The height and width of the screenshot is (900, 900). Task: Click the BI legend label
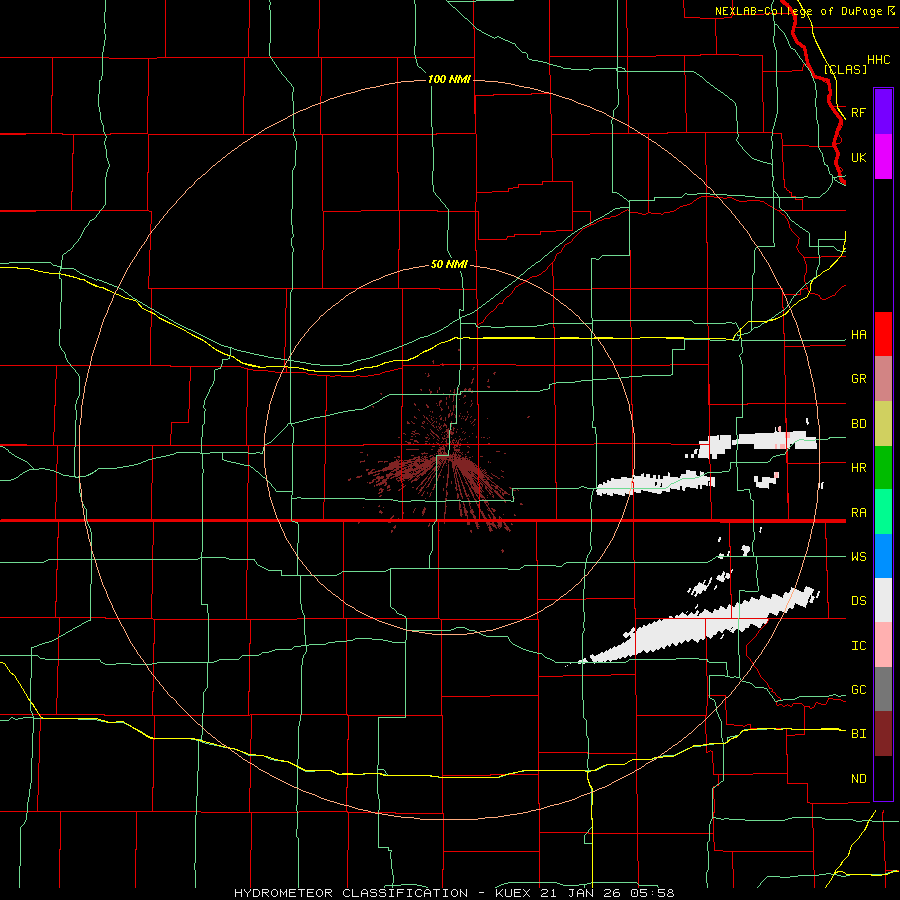(x=859, y=734)
